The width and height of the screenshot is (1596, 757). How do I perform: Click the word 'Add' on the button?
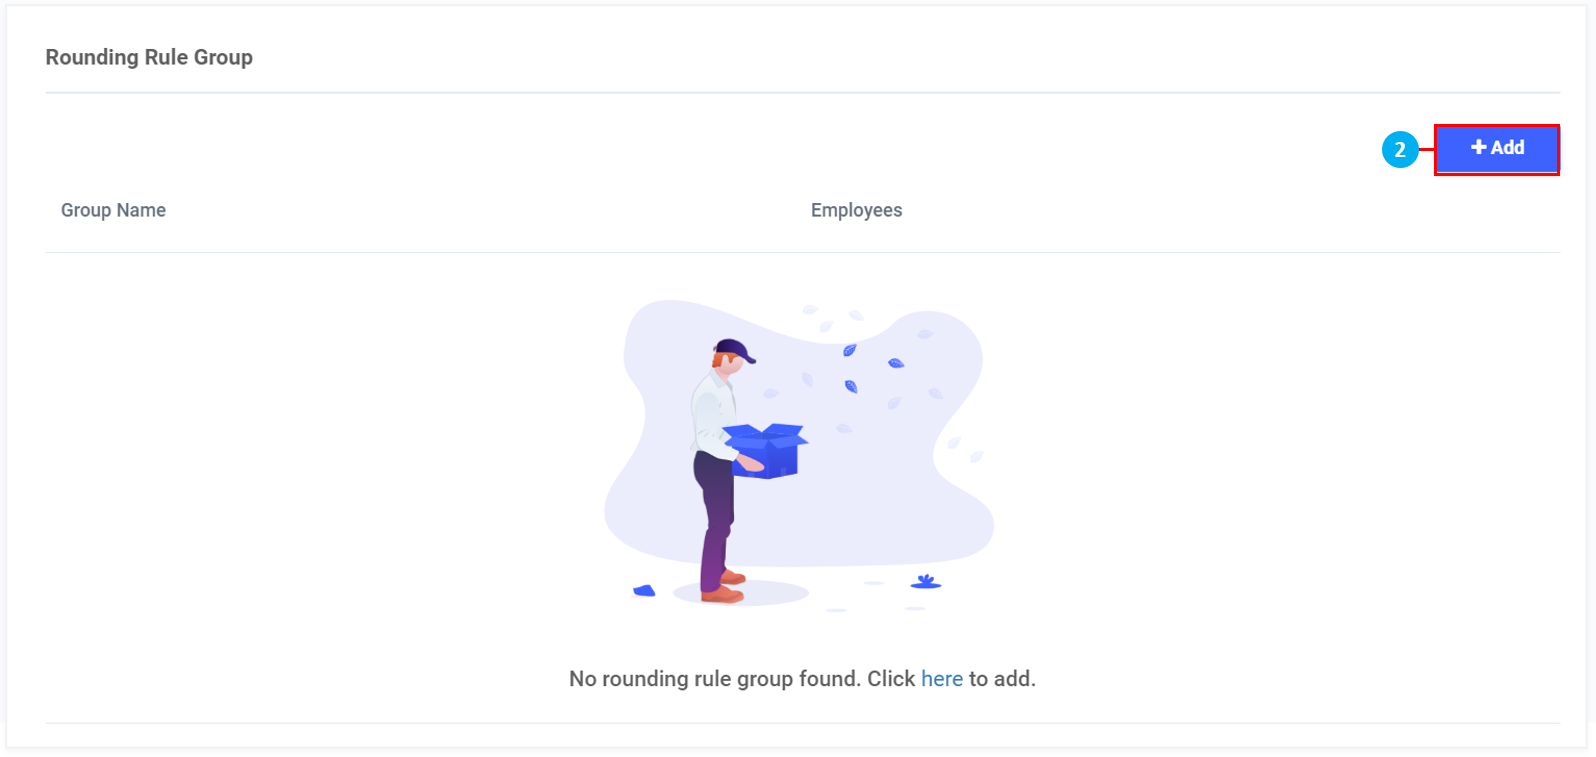[1507, 148]
